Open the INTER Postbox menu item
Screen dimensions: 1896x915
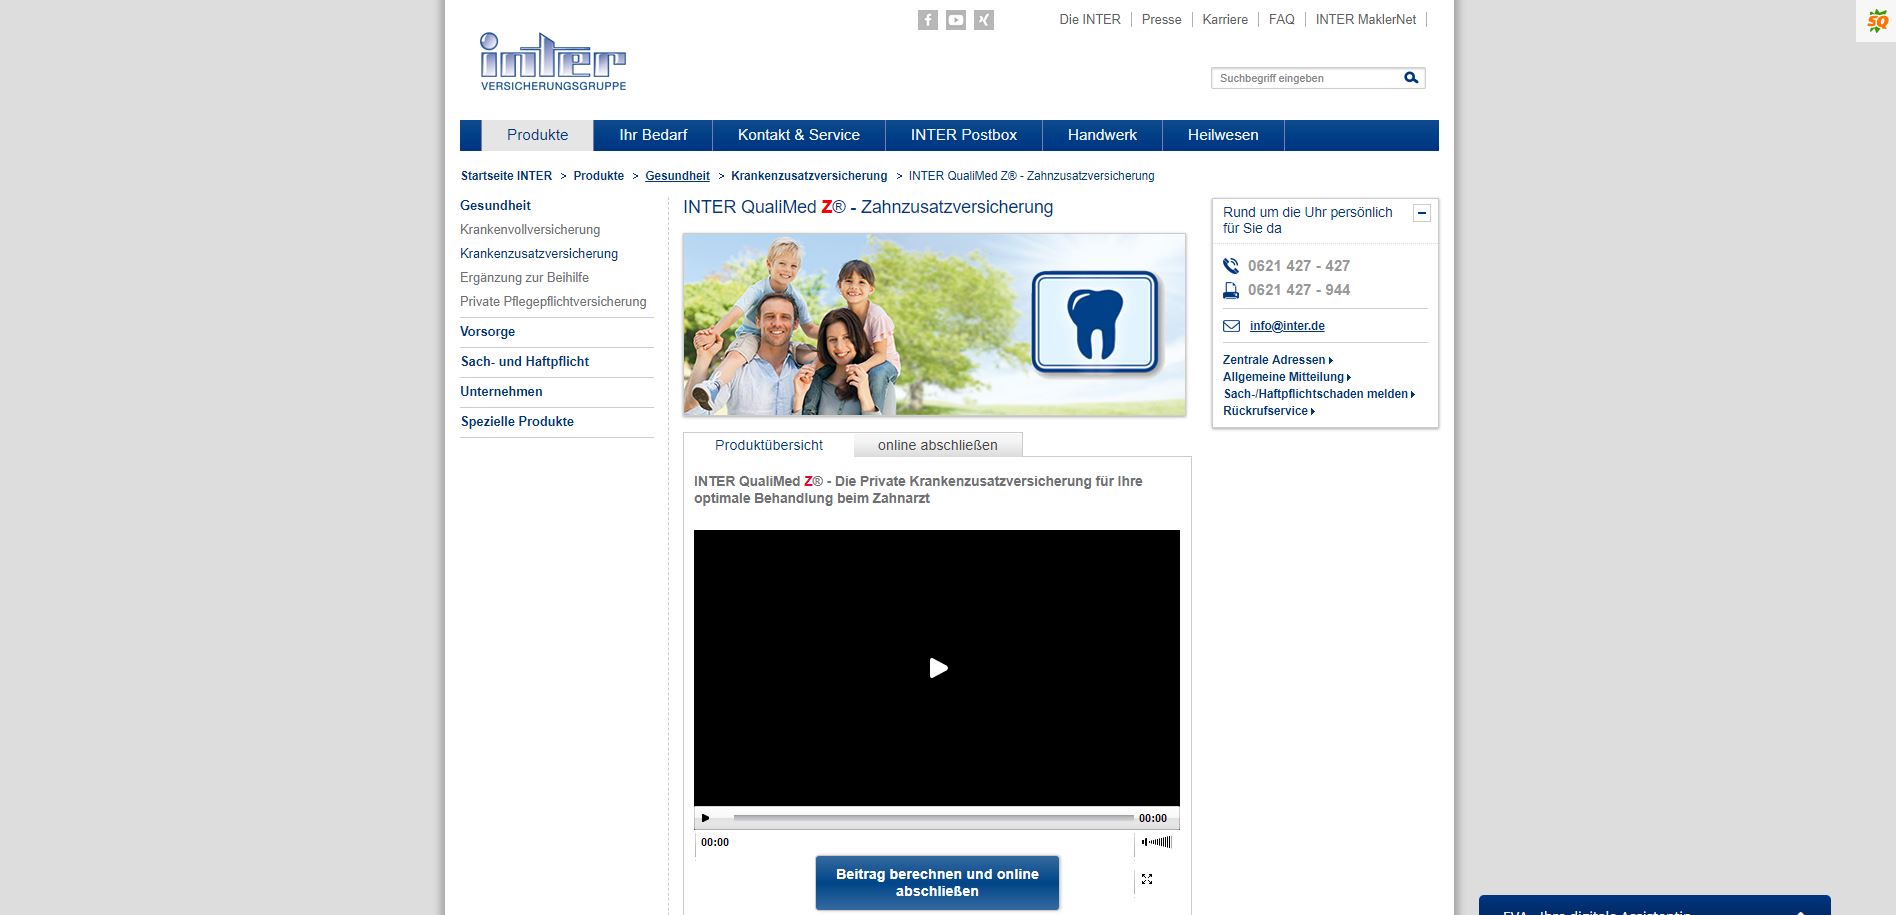coord(964,135)
